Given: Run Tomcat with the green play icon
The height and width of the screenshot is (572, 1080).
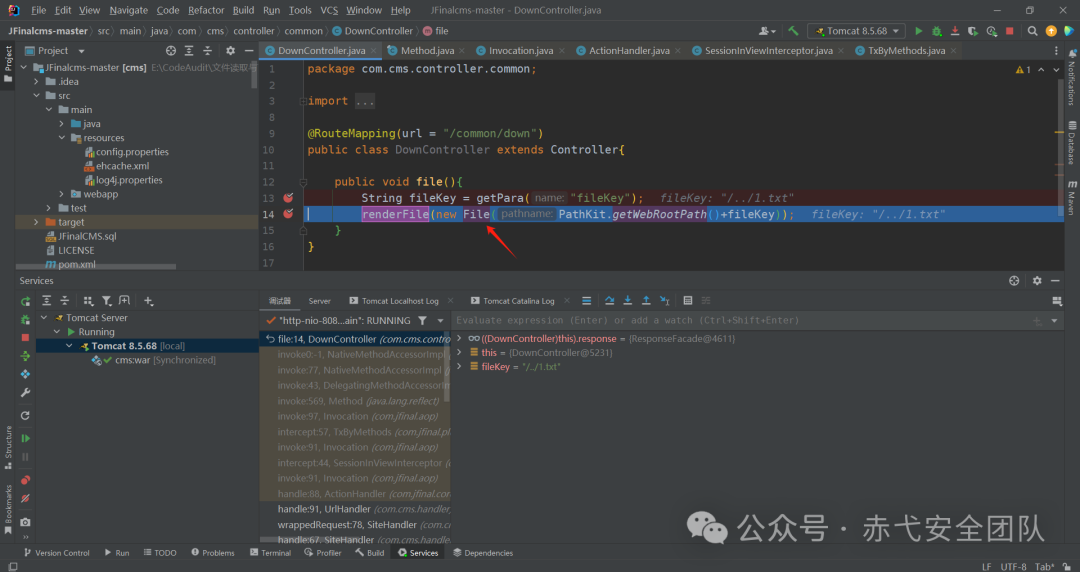Looking at the screenshot, I should [x=918, y=31].
